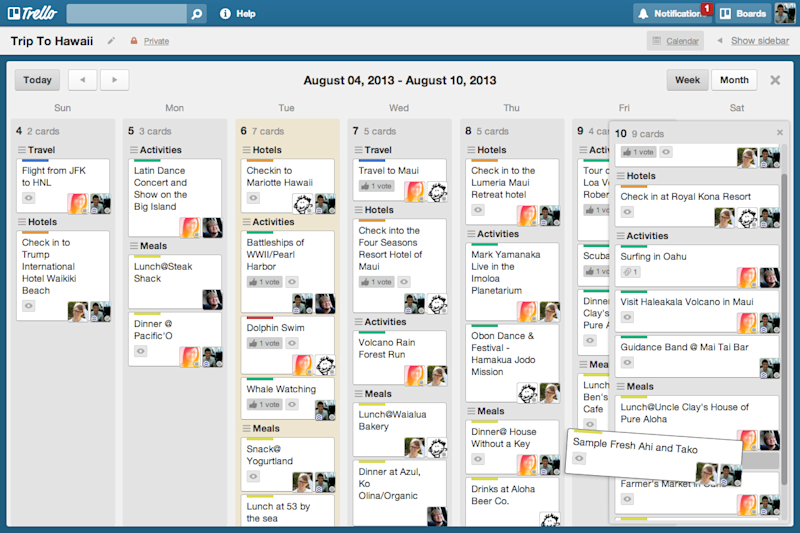This screenshot has height=533, width=800.
Task: Click attachment badge on Surfing in Oahu
Action: coord(630,272)
